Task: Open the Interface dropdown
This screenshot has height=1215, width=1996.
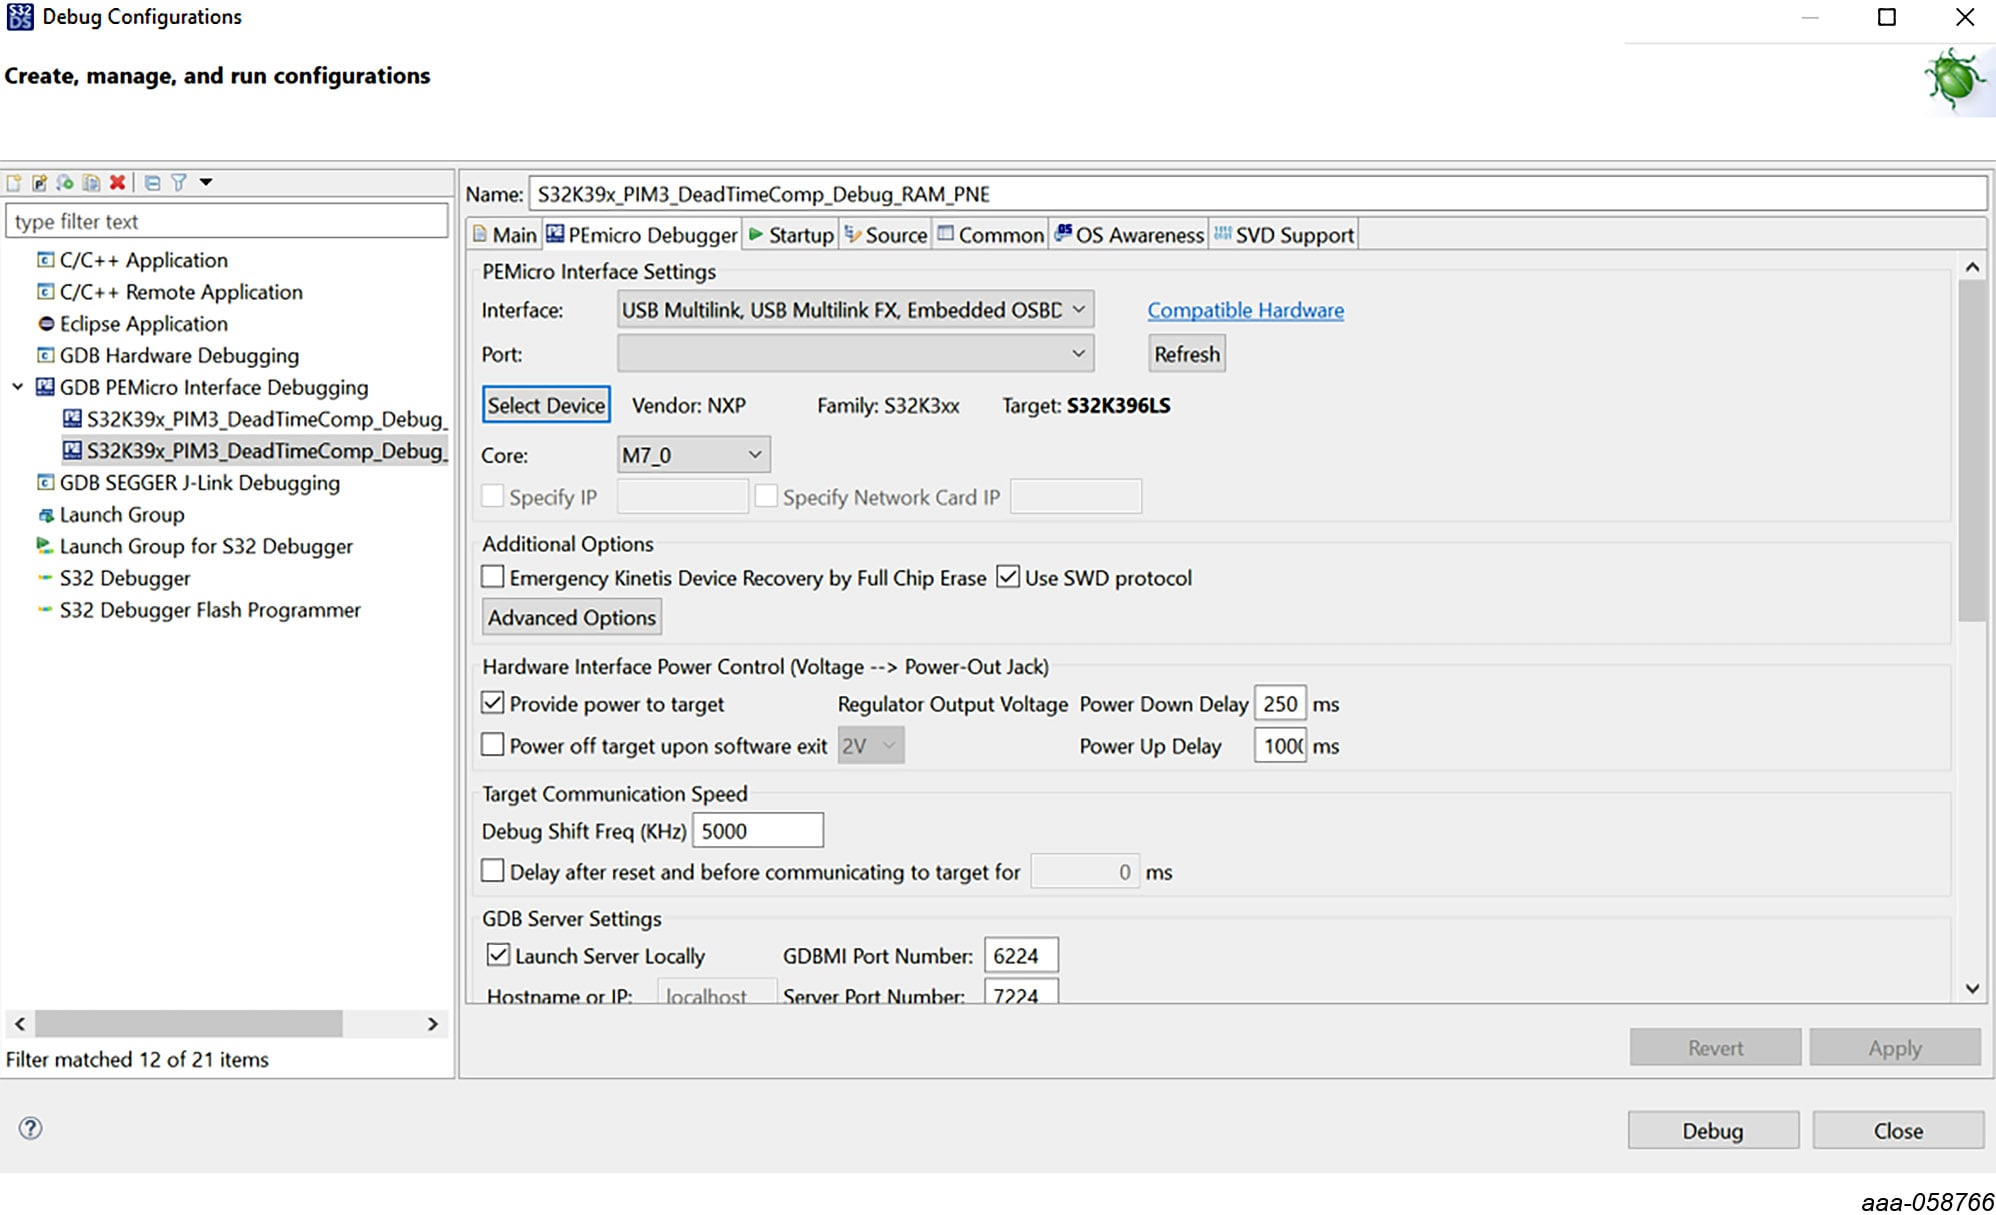Action: coord(1077,310)
